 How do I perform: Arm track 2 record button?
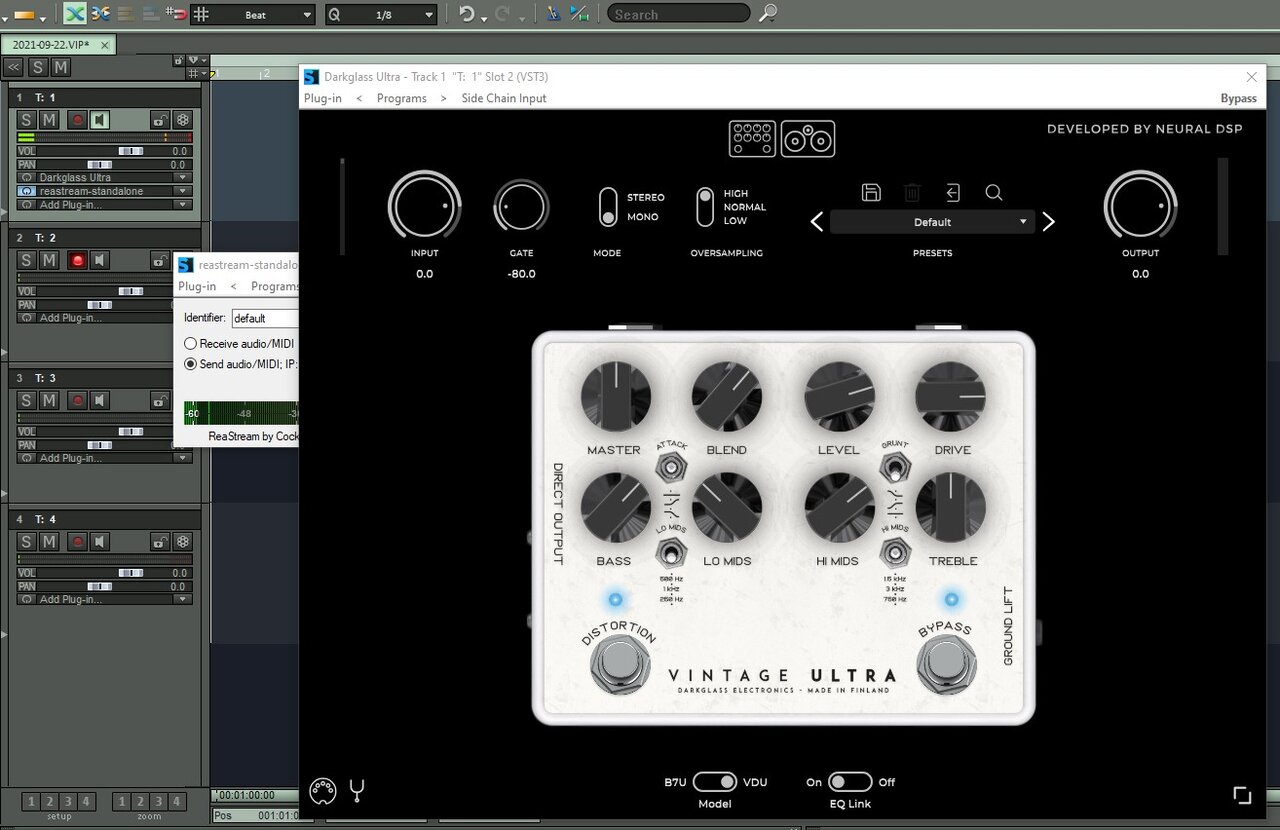[77, 260]
